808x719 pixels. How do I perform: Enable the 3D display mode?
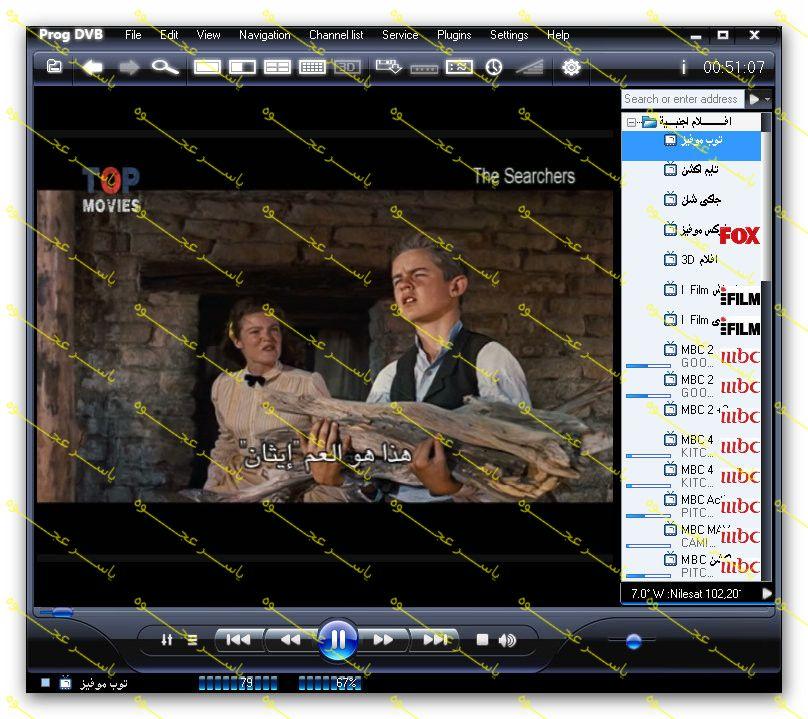click(347, 67)
